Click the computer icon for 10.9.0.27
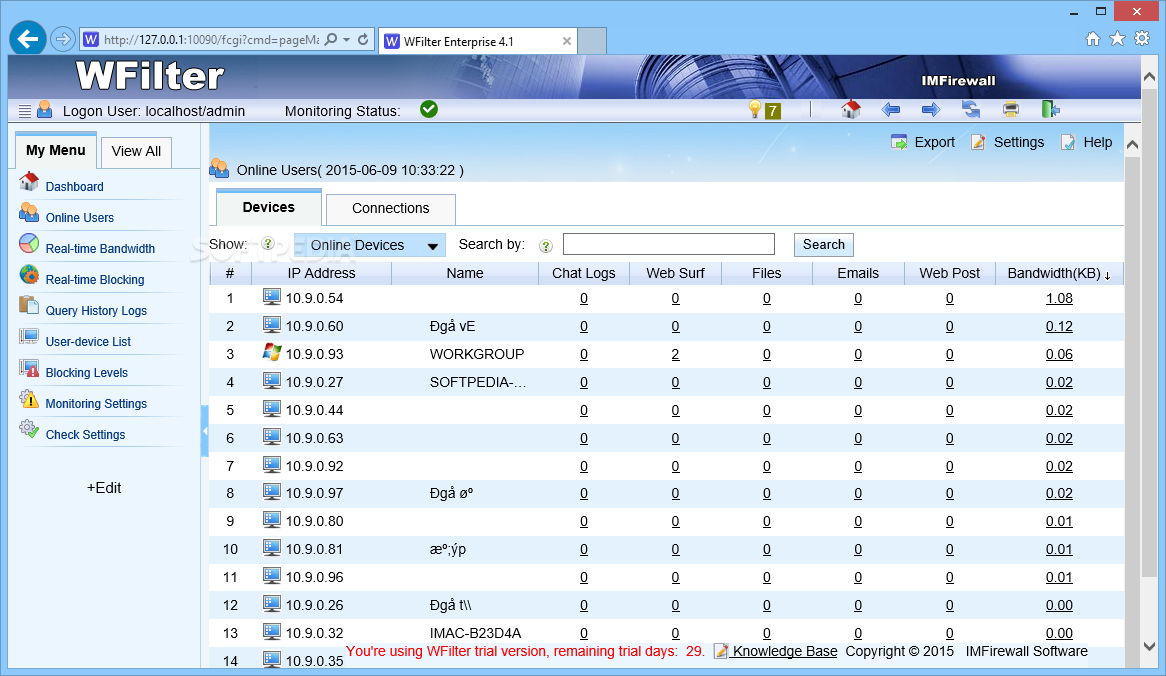 [x=272, y=381]
